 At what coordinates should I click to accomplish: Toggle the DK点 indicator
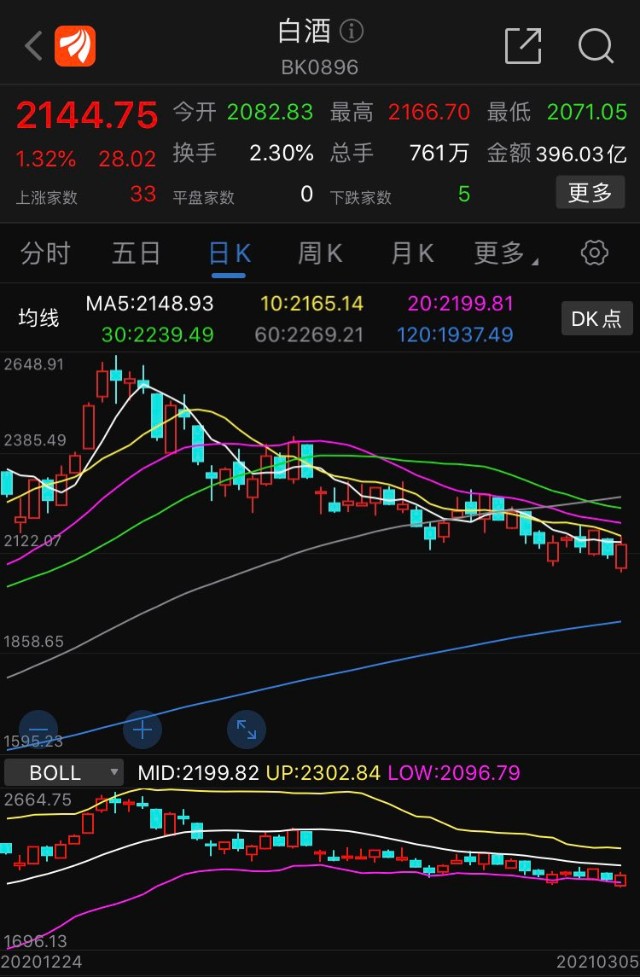tap(596, 318)
